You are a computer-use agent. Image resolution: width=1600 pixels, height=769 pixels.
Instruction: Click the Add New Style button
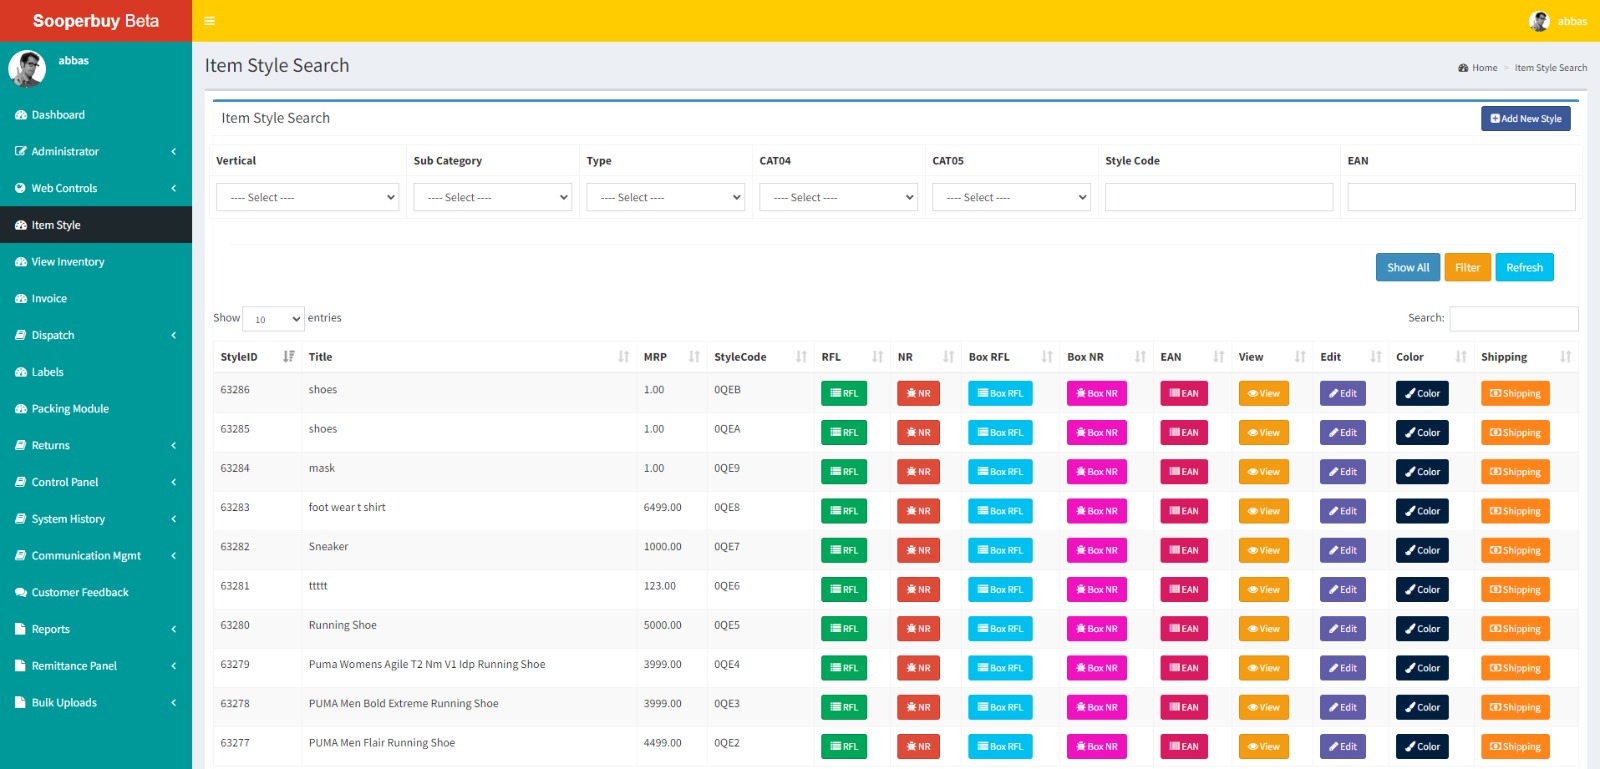point(1525,119)
